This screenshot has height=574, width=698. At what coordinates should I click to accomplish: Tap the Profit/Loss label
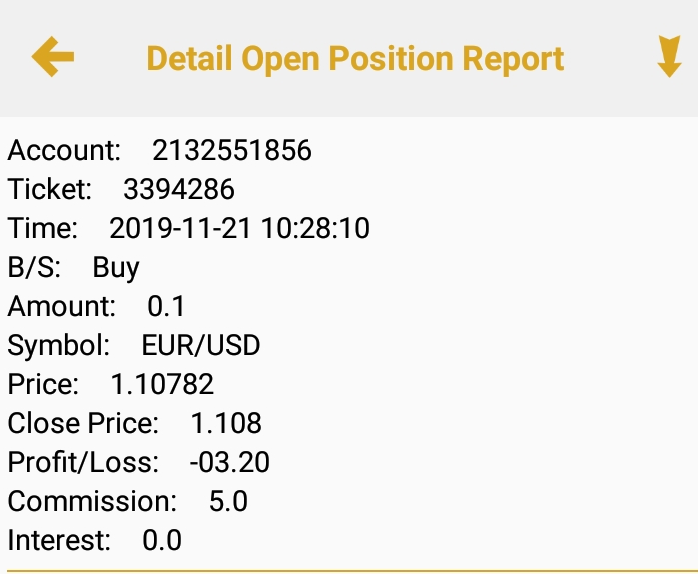click(x=83, y=463)
